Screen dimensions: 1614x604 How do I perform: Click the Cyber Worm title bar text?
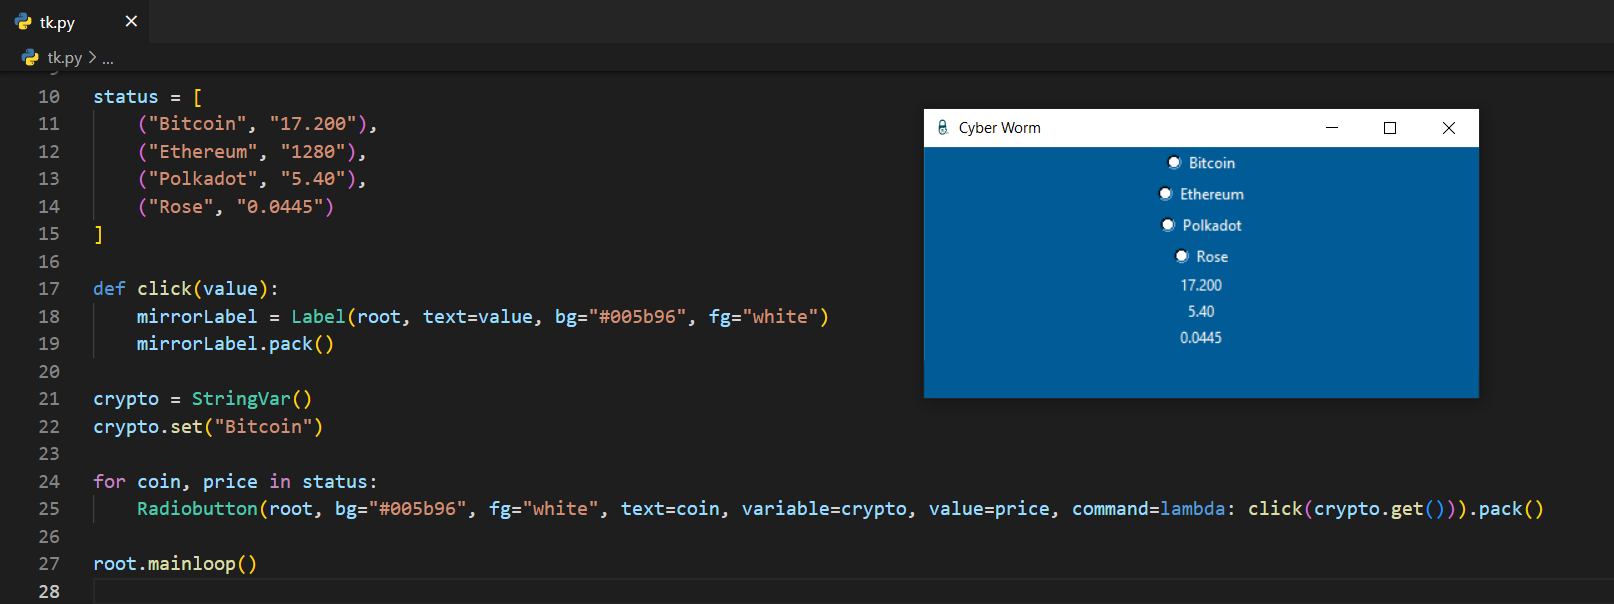pos(999,128)
